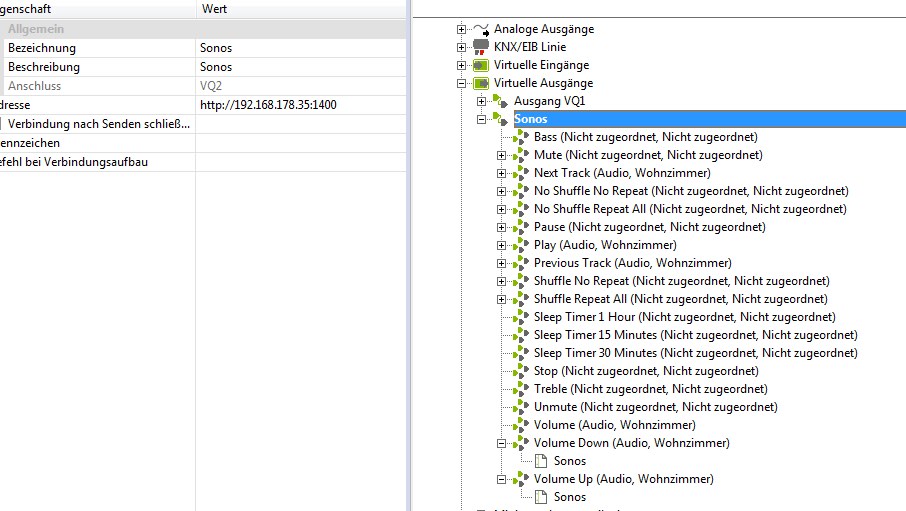Expand the Analoge Ausgänge tree node

tap(462, 29)
